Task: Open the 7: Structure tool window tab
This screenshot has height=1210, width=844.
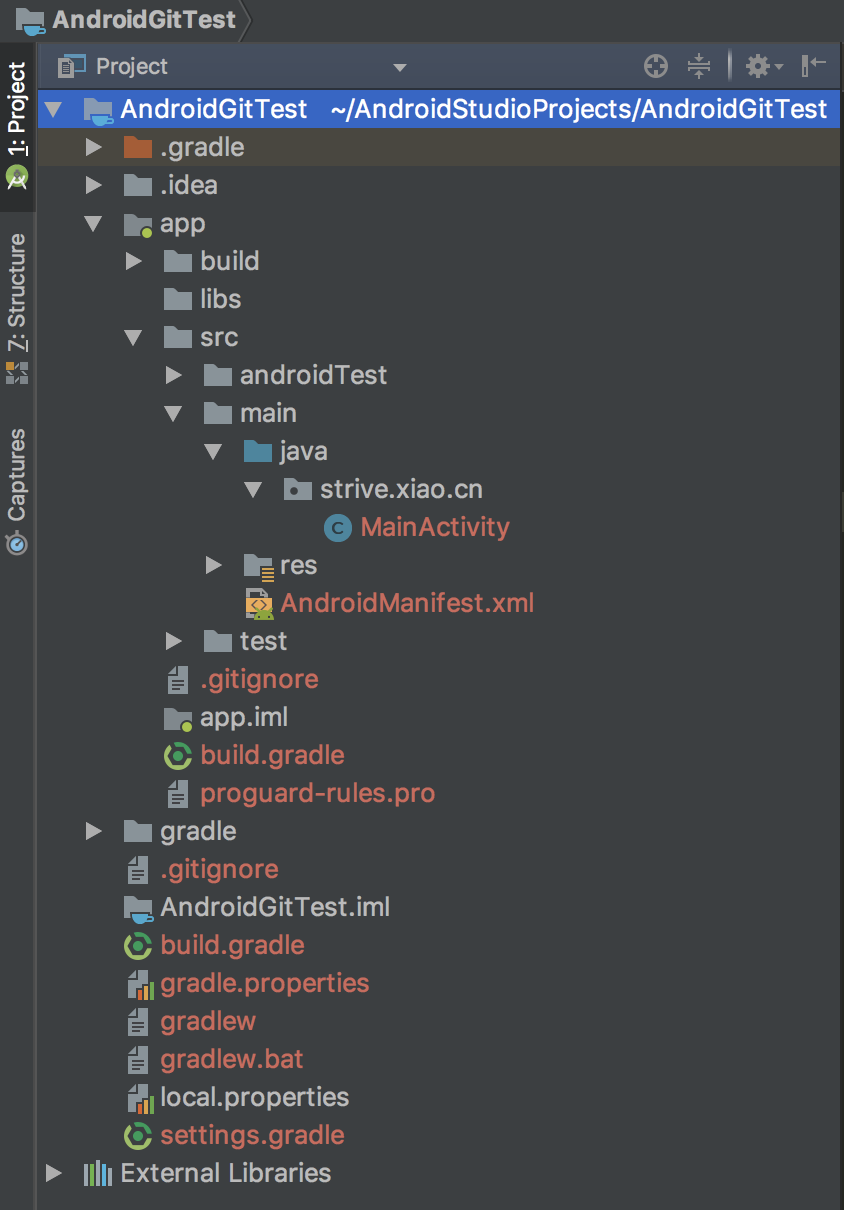Action: (17, 308)
